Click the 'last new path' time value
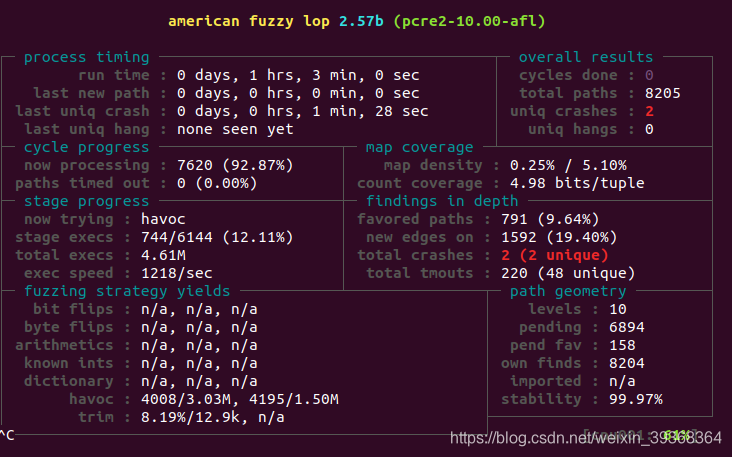This screenshot has width=732, height=457. pyautogui.click(x=298, y=93)
